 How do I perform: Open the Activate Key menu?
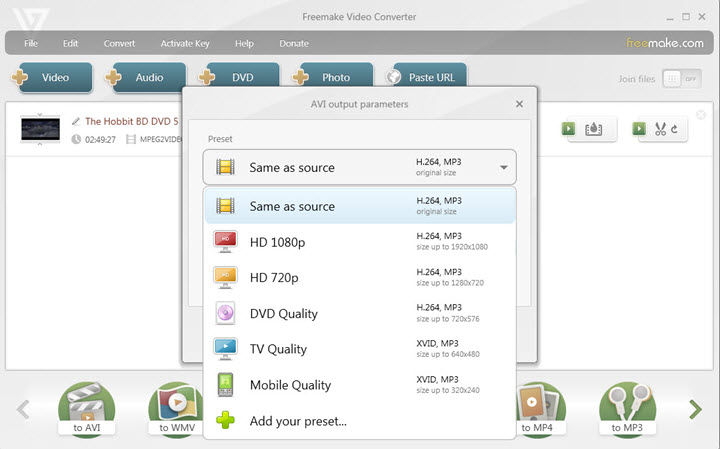pos(185,43)
